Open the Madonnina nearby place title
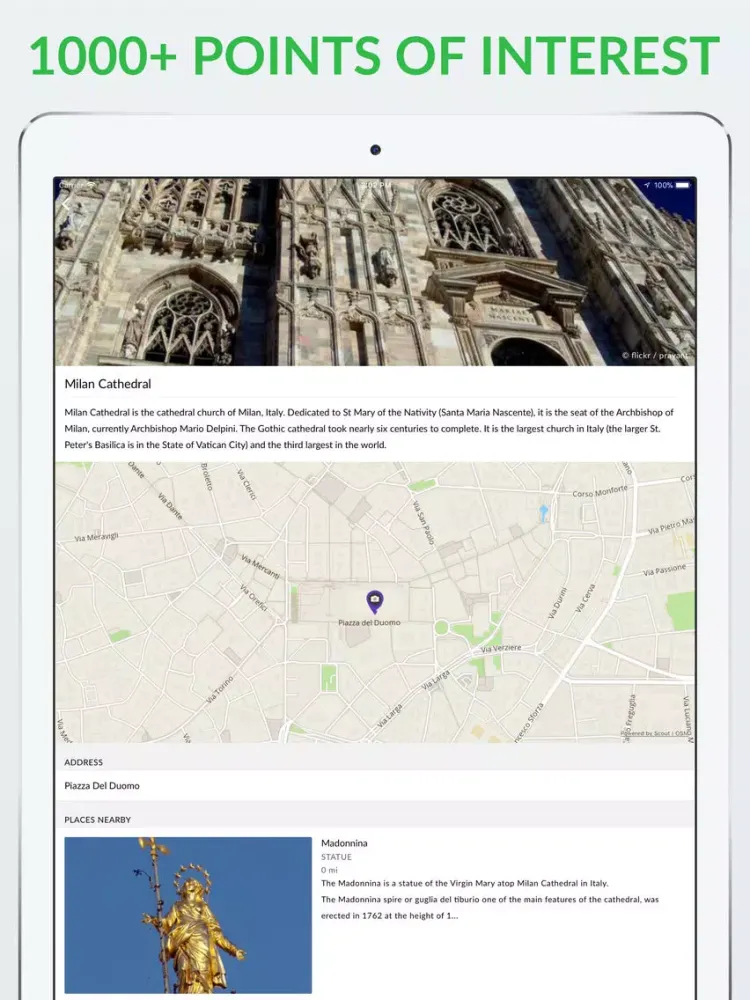Screen dimensions: 750x1000 (344, 842)
